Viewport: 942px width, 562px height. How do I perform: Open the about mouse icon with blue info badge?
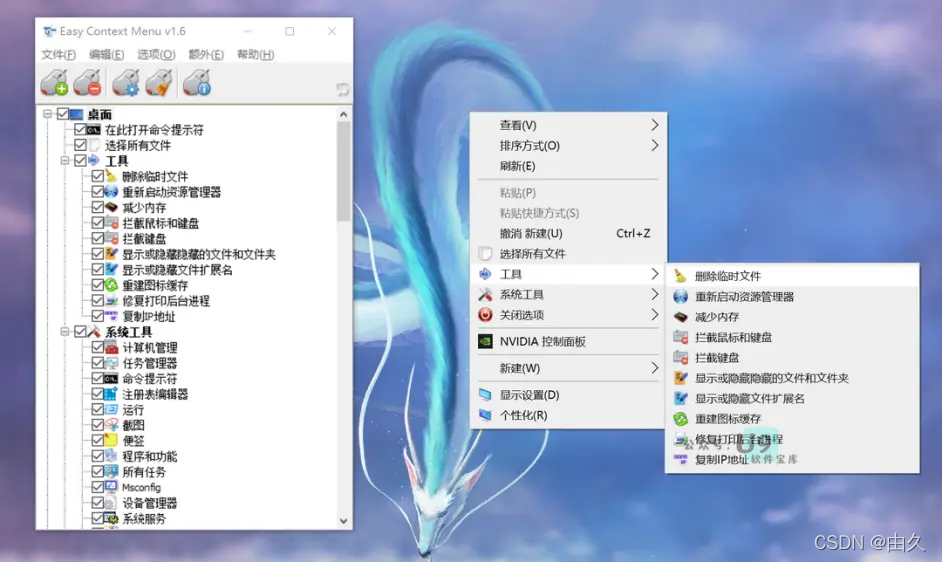tap(197, 82)
